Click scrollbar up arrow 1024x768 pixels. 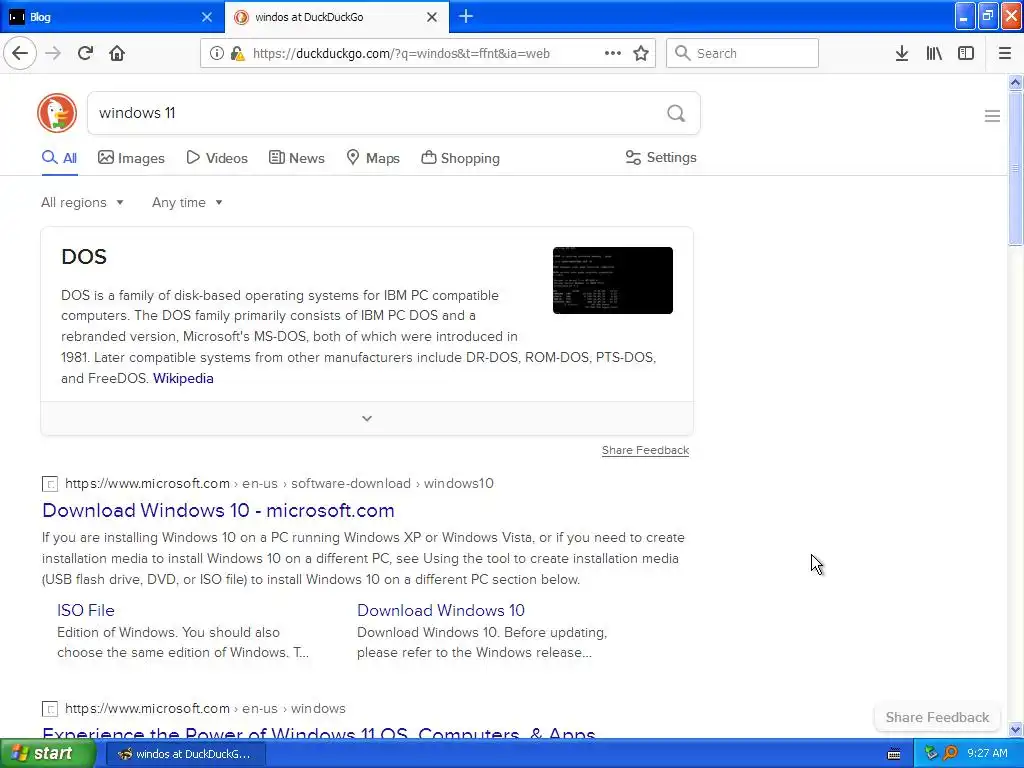click(1016, 82)
